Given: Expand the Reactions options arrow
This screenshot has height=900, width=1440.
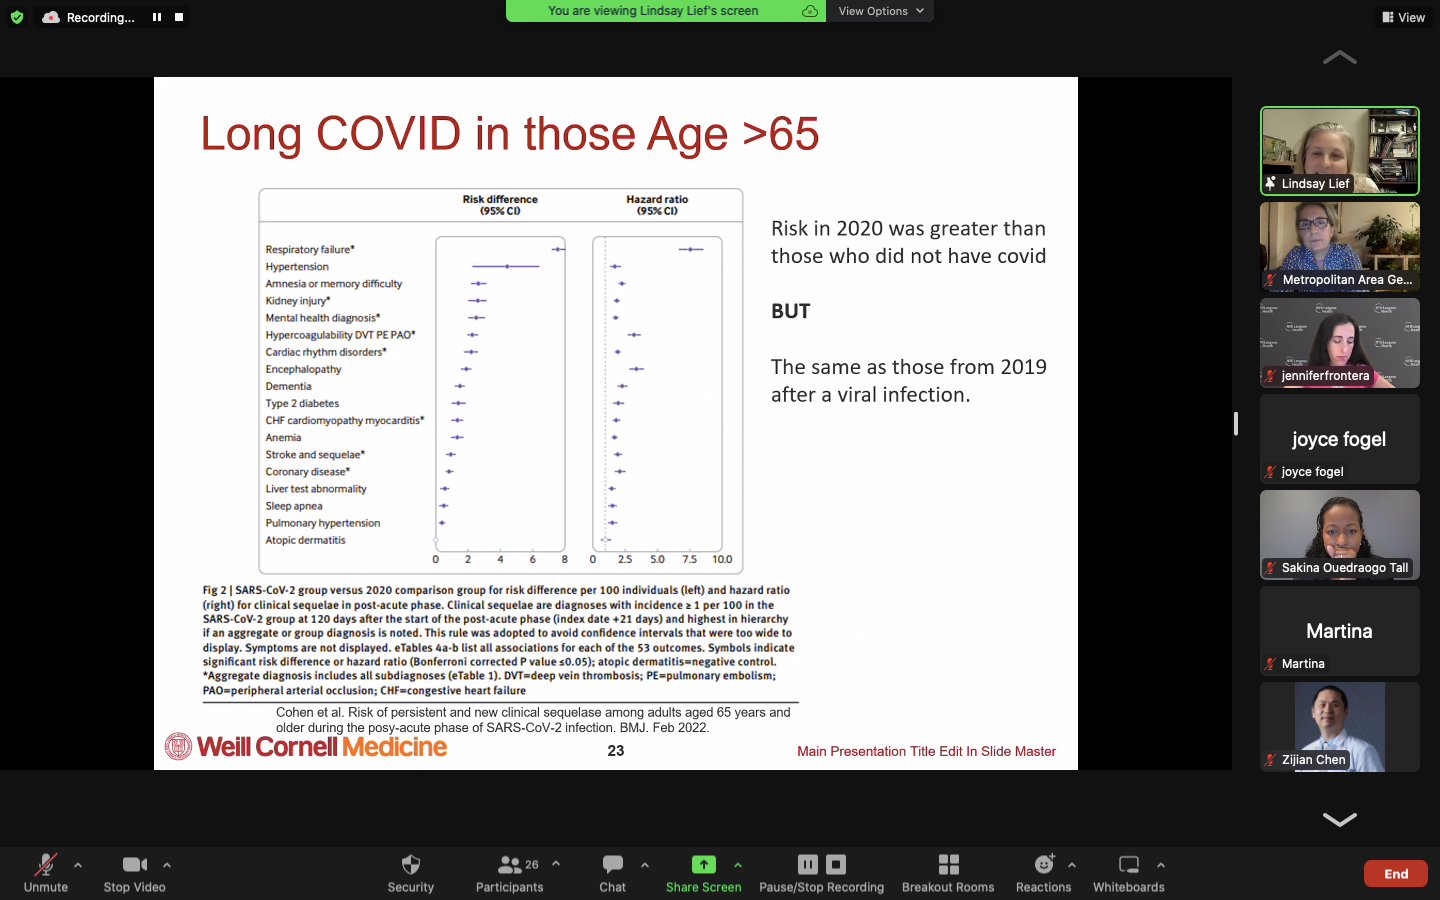Looking at the screenshot, I should click(x=1072, y=865).
